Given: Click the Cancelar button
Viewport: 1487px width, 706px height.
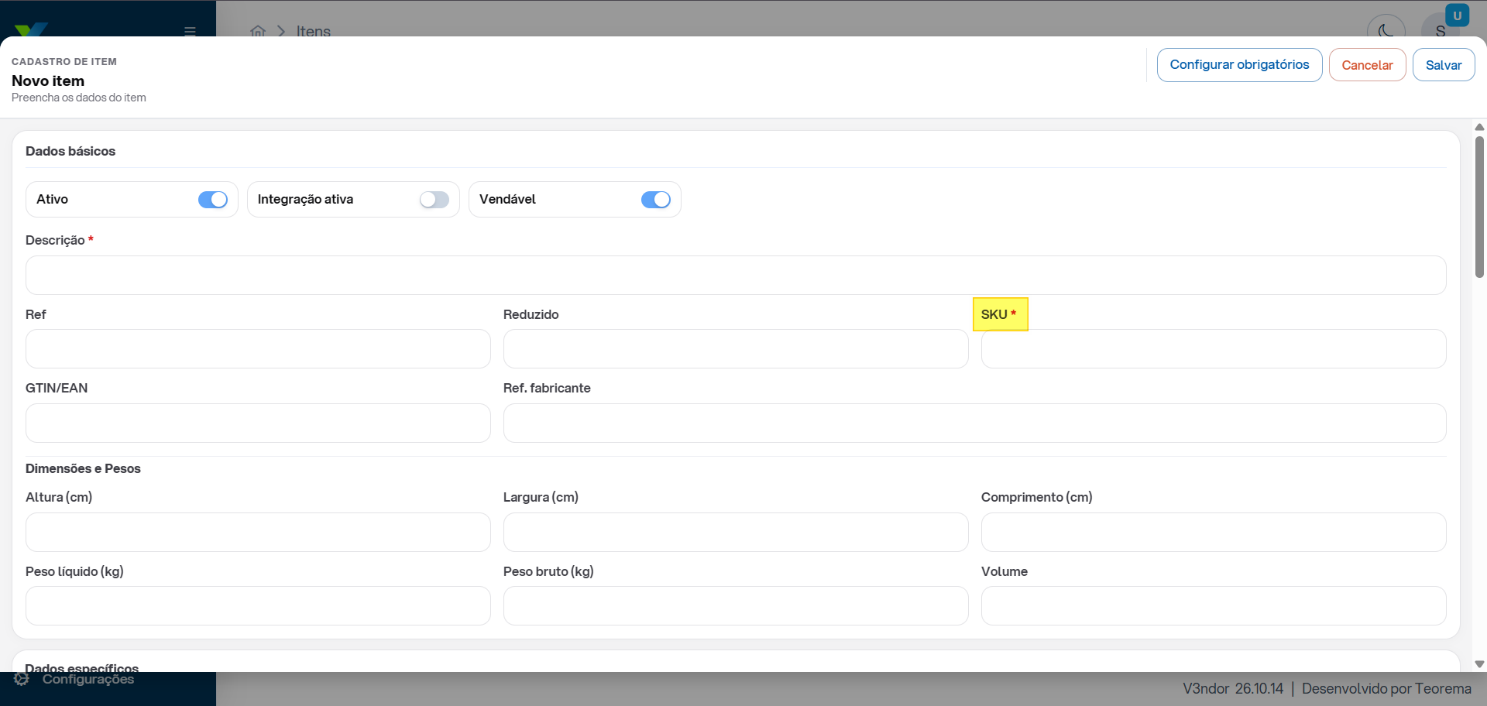Looking at the screenshot, I should pos(1367,65).
